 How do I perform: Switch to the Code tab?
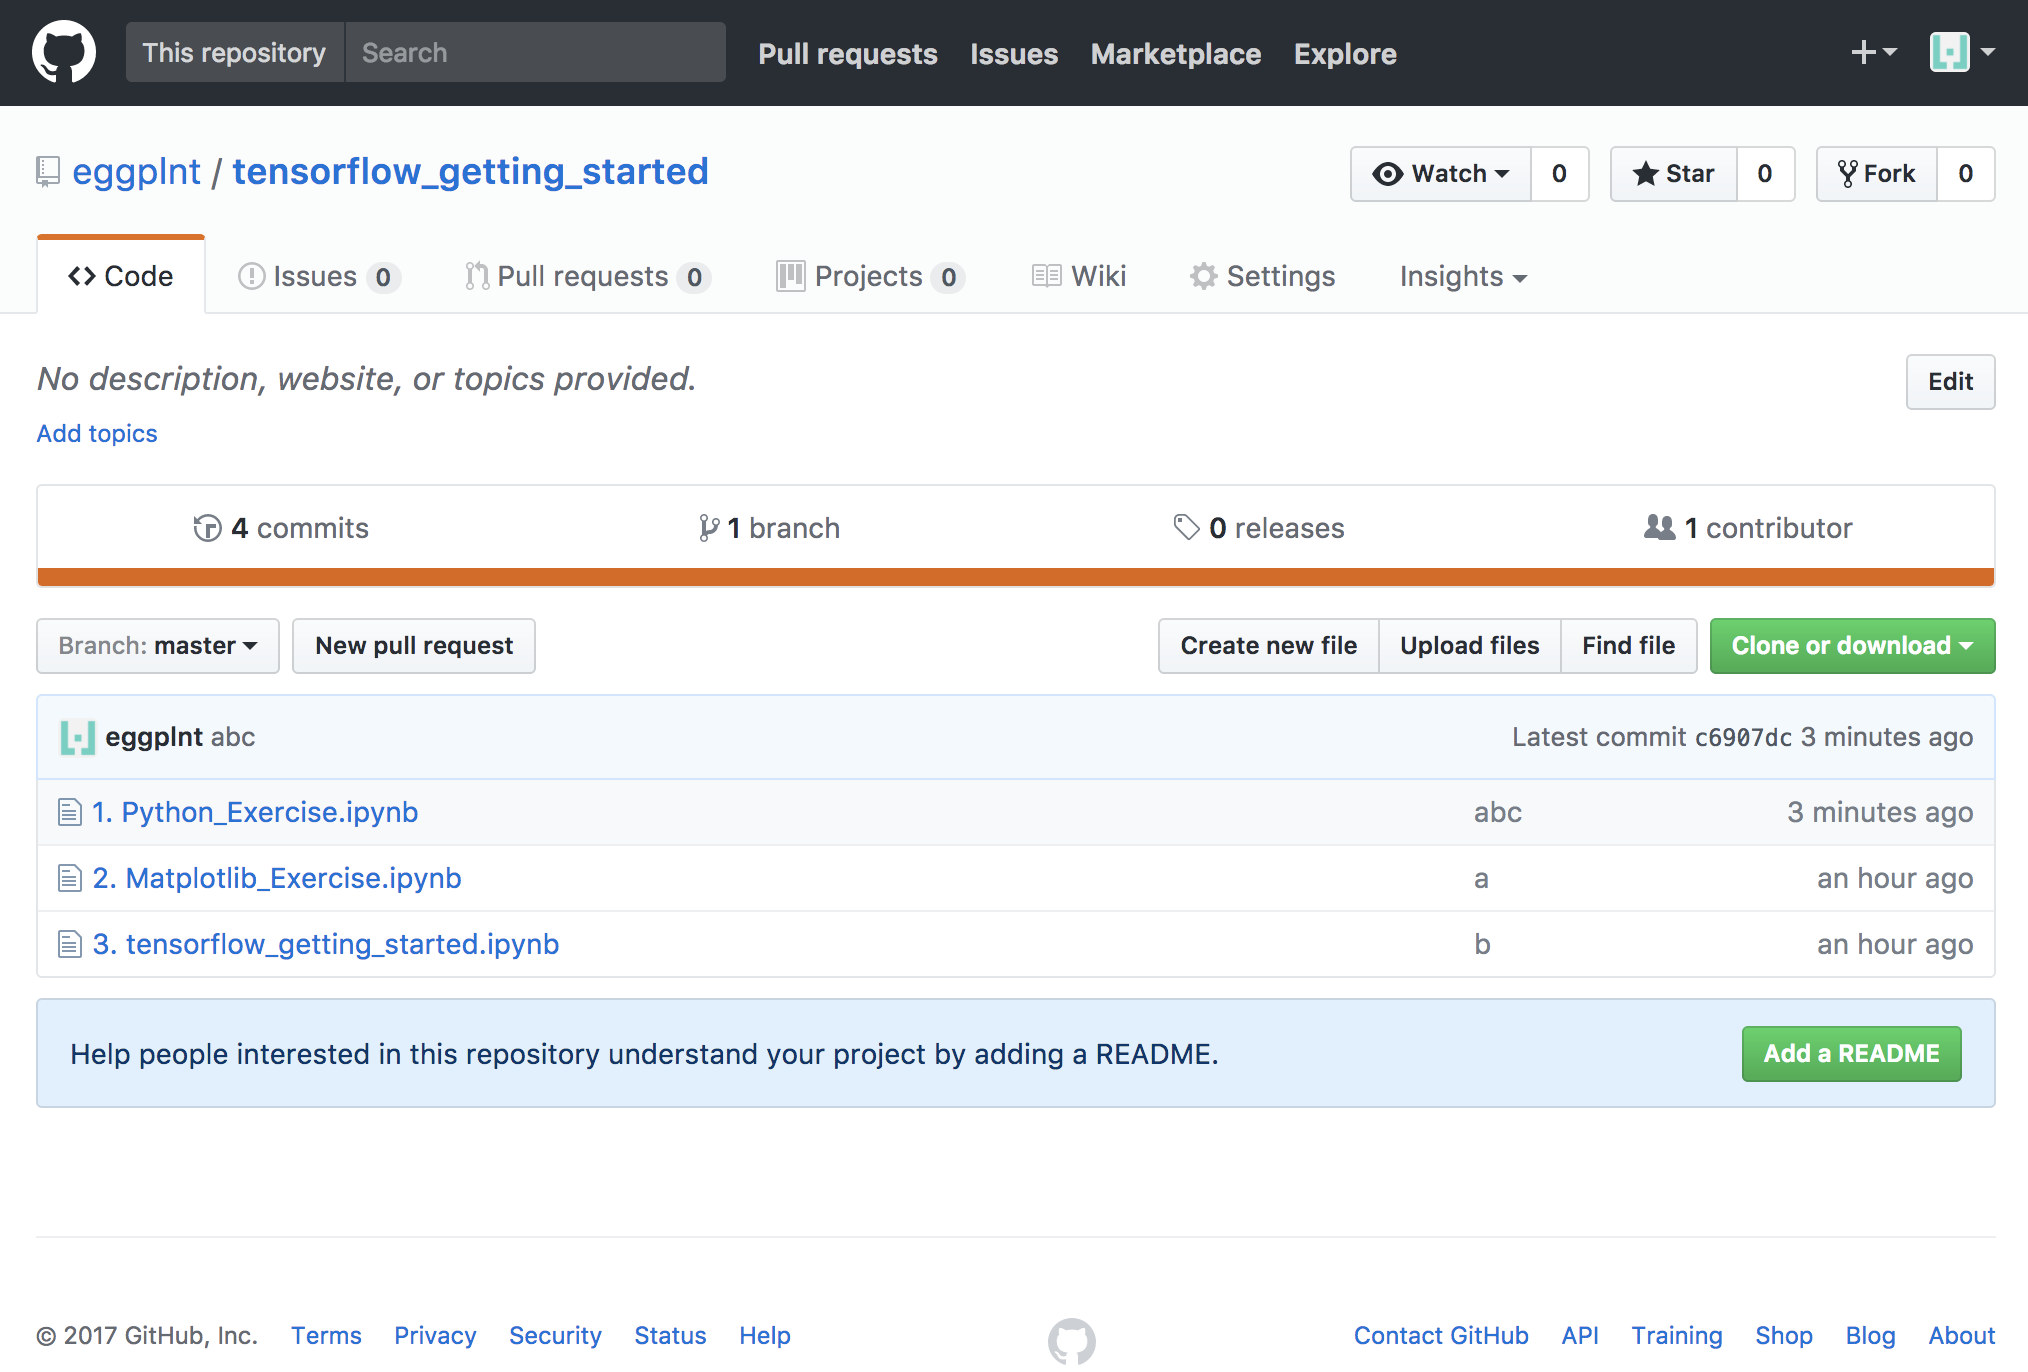[121, 276]
